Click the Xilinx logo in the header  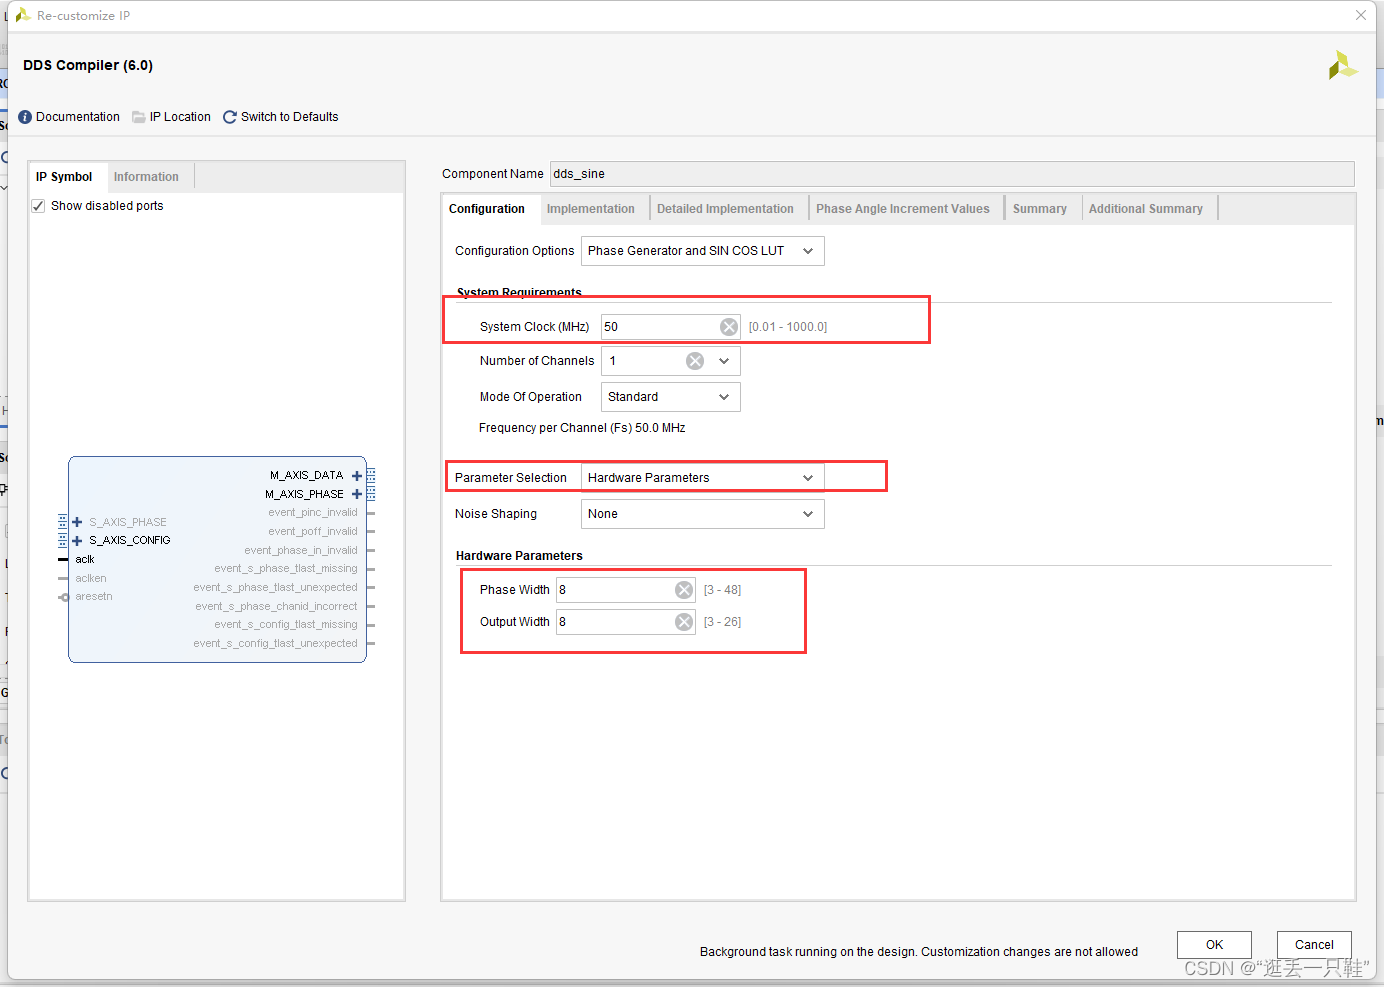[x=1342, y=66]
